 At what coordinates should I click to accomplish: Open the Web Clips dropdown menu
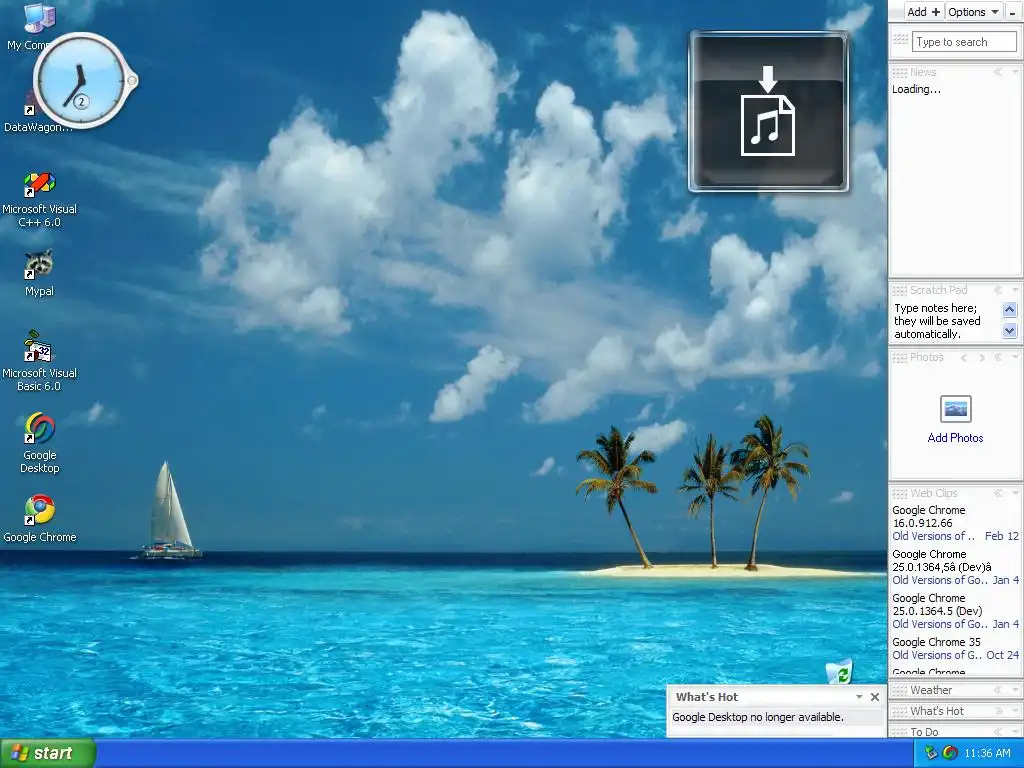pyautogui.click(x=1016, y=493)
